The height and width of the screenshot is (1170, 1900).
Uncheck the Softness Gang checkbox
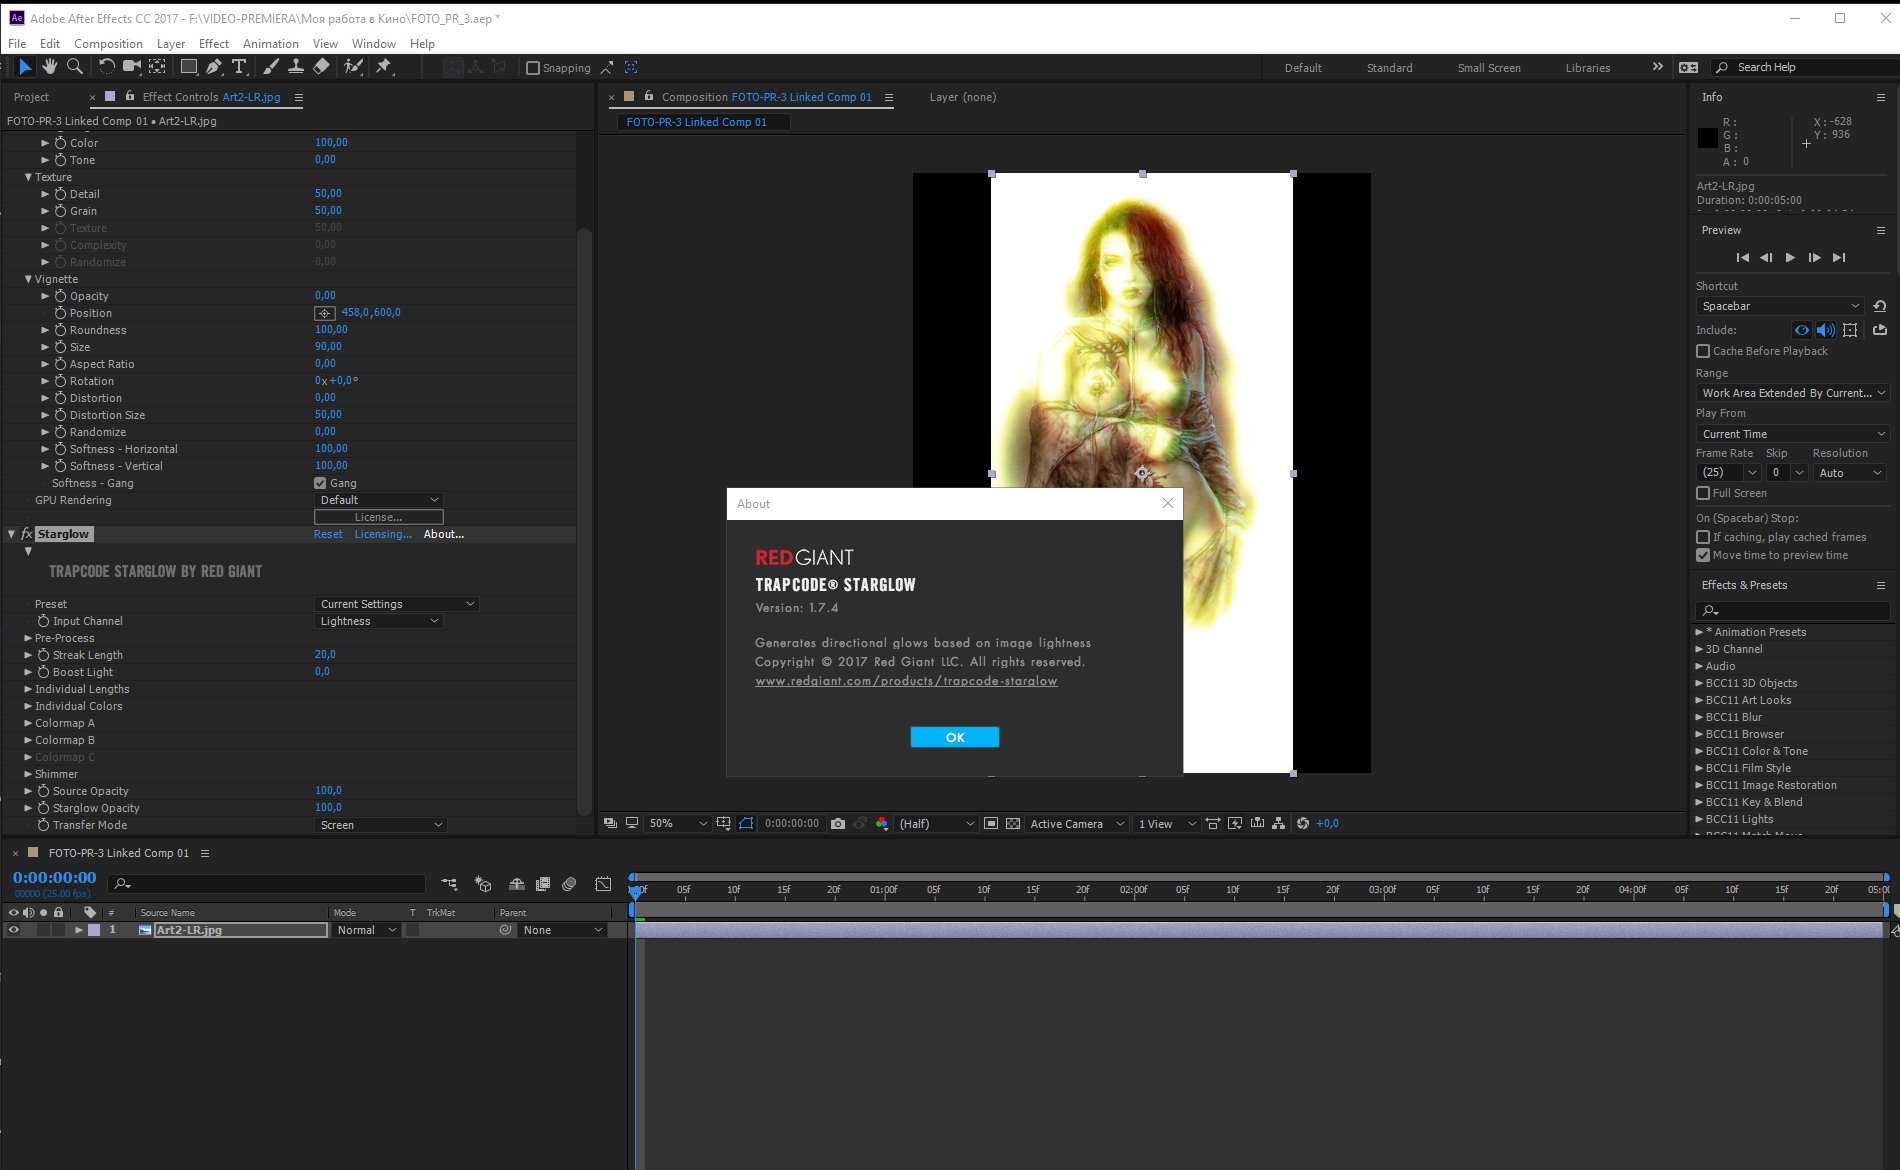click(321, 483)
